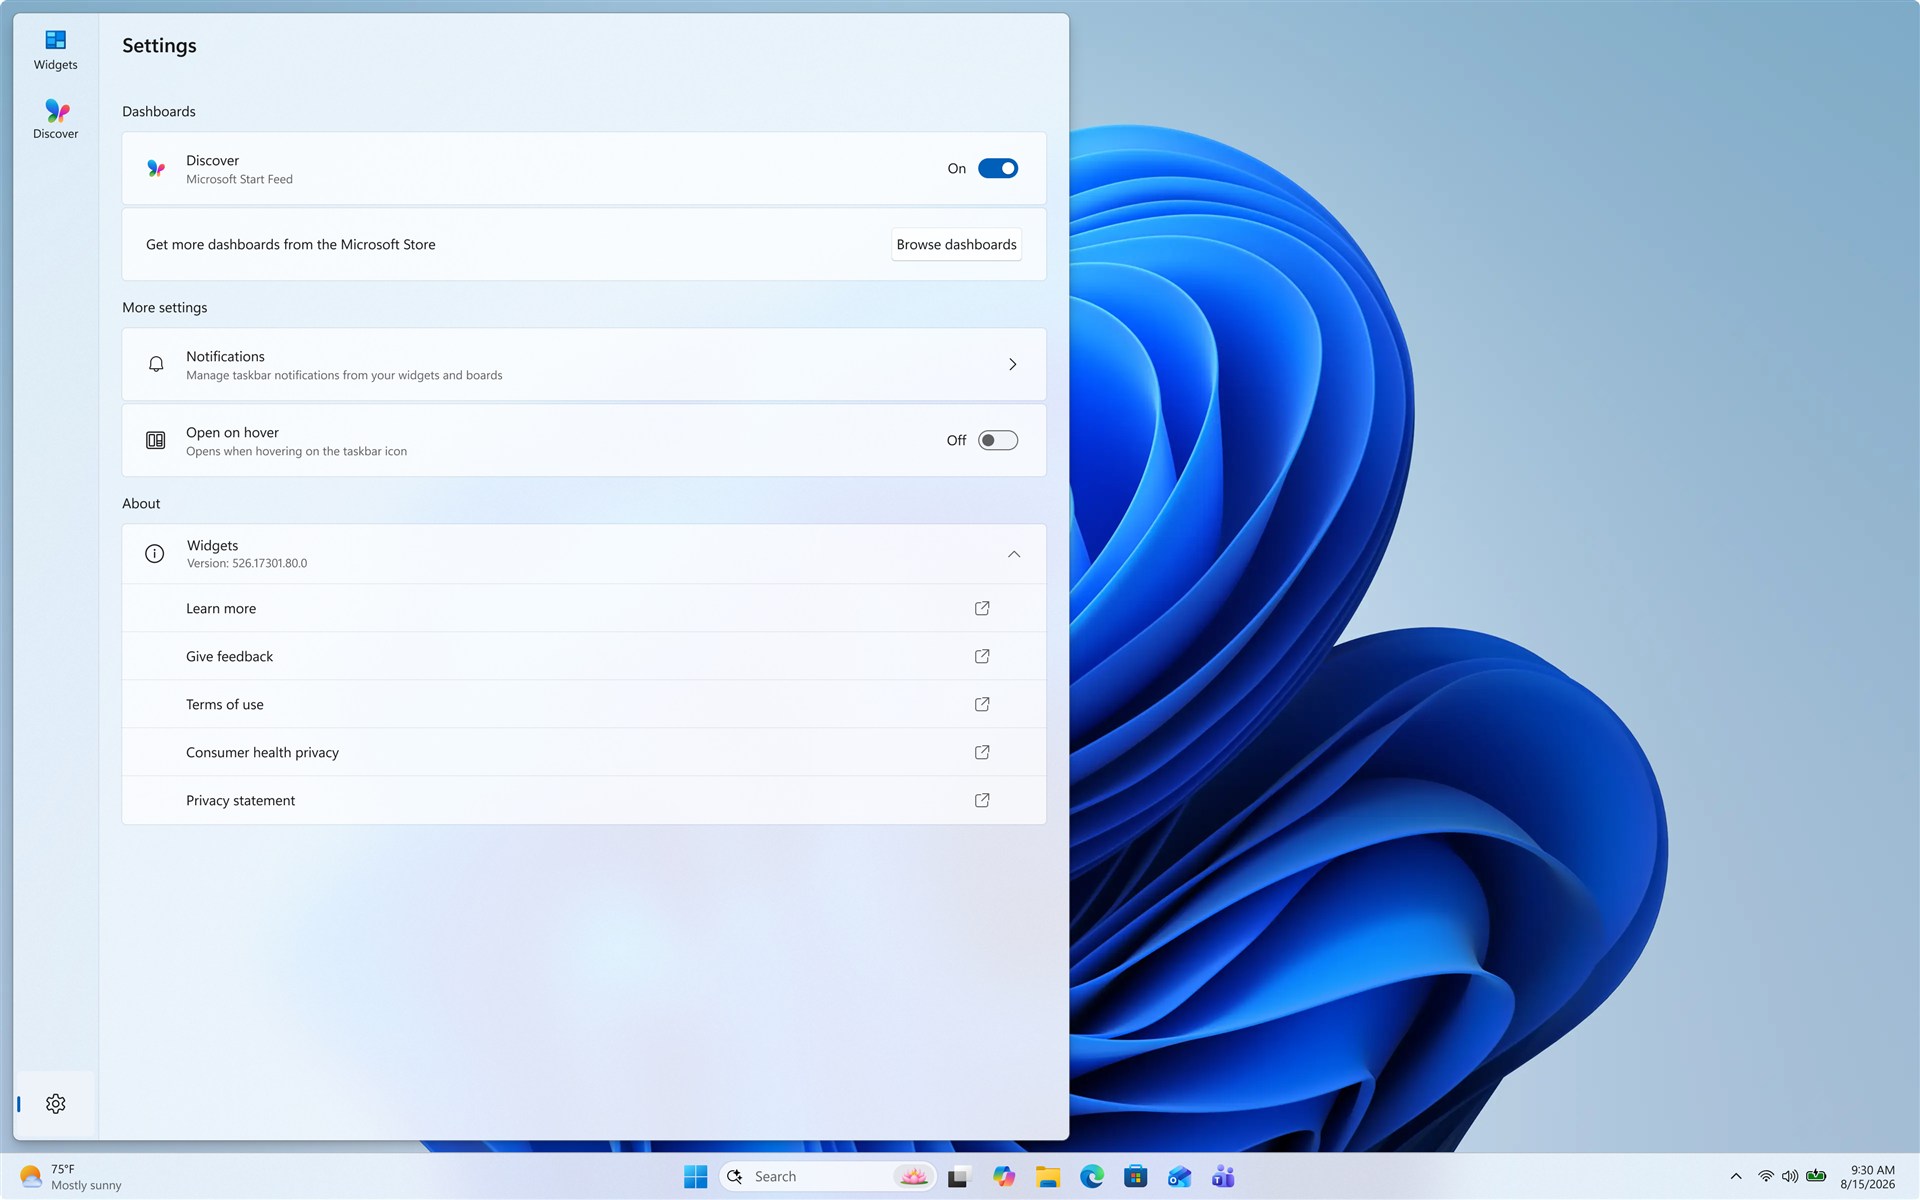Click the Widgets info circle icon
The image size is (1920, 1200).
155,554
